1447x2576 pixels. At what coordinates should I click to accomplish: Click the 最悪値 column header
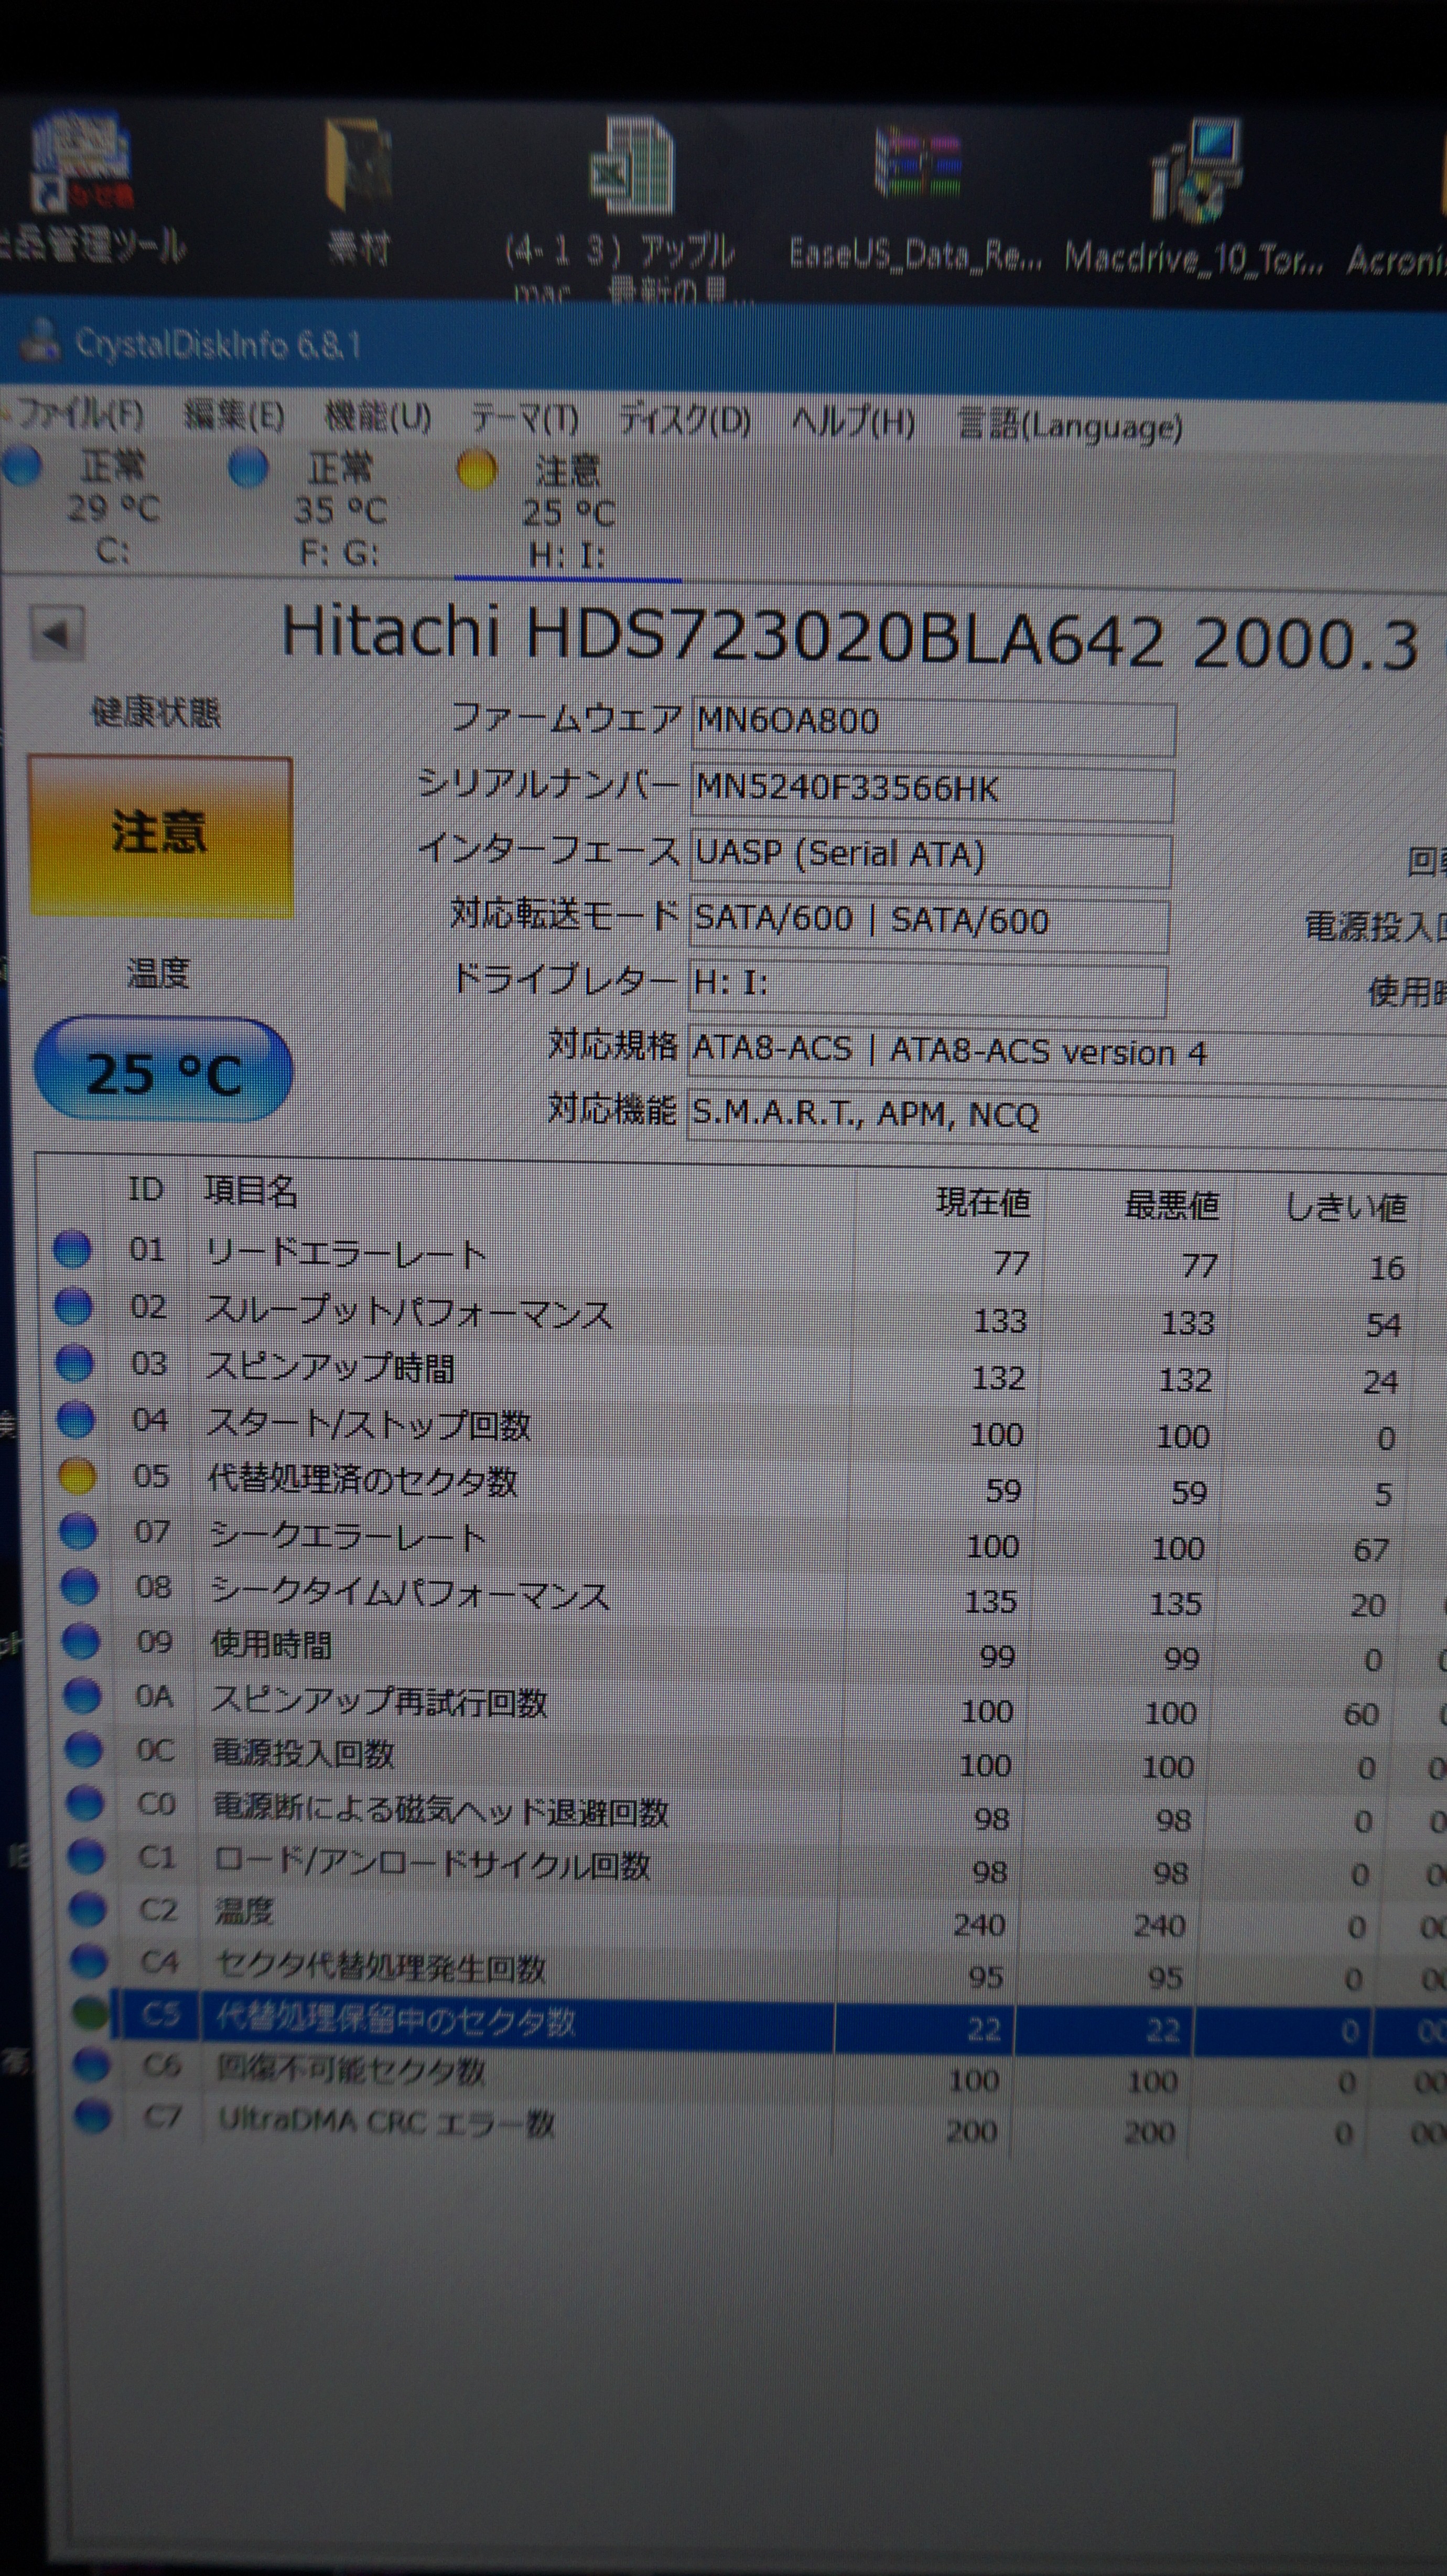coord(1171,1205)
